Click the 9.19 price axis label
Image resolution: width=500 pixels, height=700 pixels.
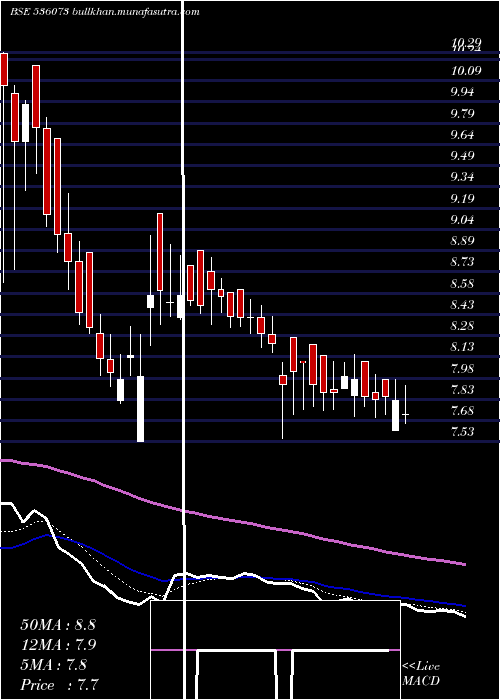click(462, 199)
